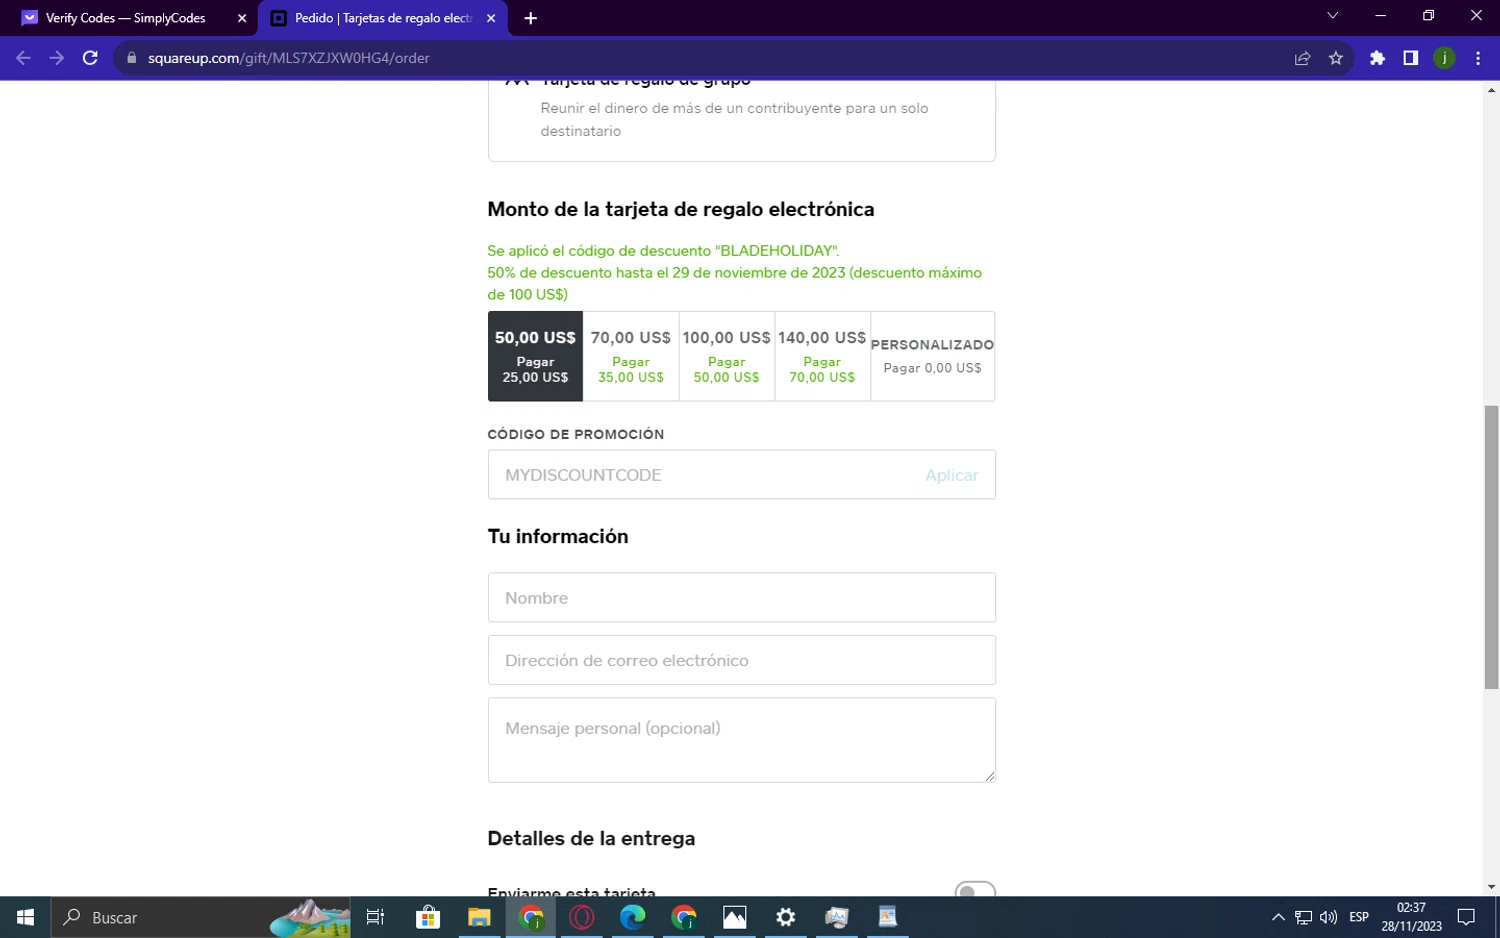This screenshot has width=1500, height=938.
Task: Switch the ESP input language
Action: point(1359,917)
